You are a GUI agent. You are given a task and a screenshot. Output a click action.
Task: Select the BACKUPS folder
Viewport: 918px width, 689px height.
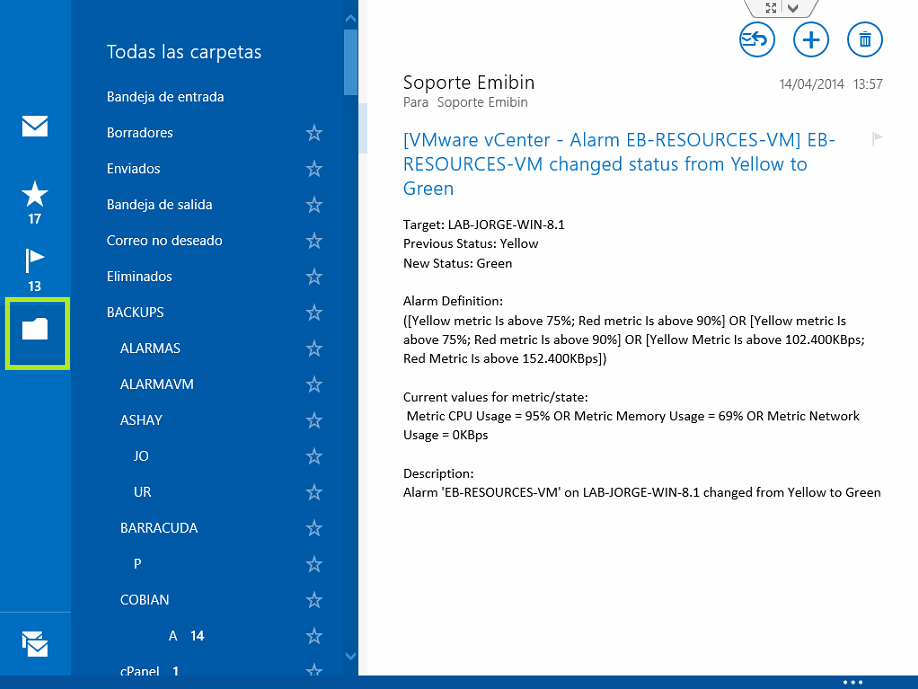[x=135, y=313]
